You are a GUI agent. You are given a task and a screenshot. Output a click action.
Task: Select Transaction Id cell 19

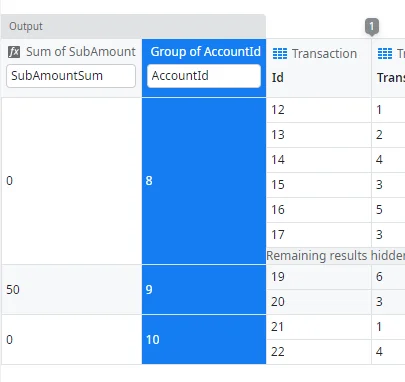pos(319,277)
